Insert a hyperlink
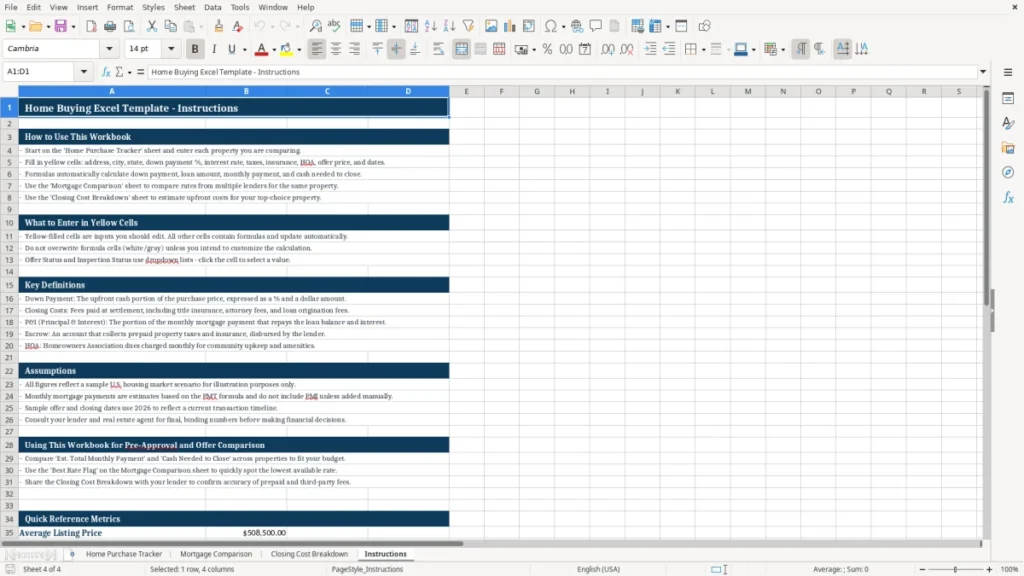Viewport: 1024px width, 576px height. [577, 26]
